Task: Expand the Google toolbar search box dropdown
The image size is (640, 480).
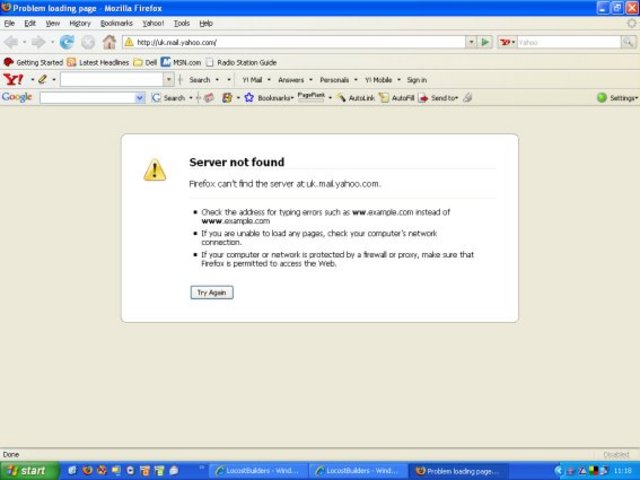Action: tap(140, 97)
